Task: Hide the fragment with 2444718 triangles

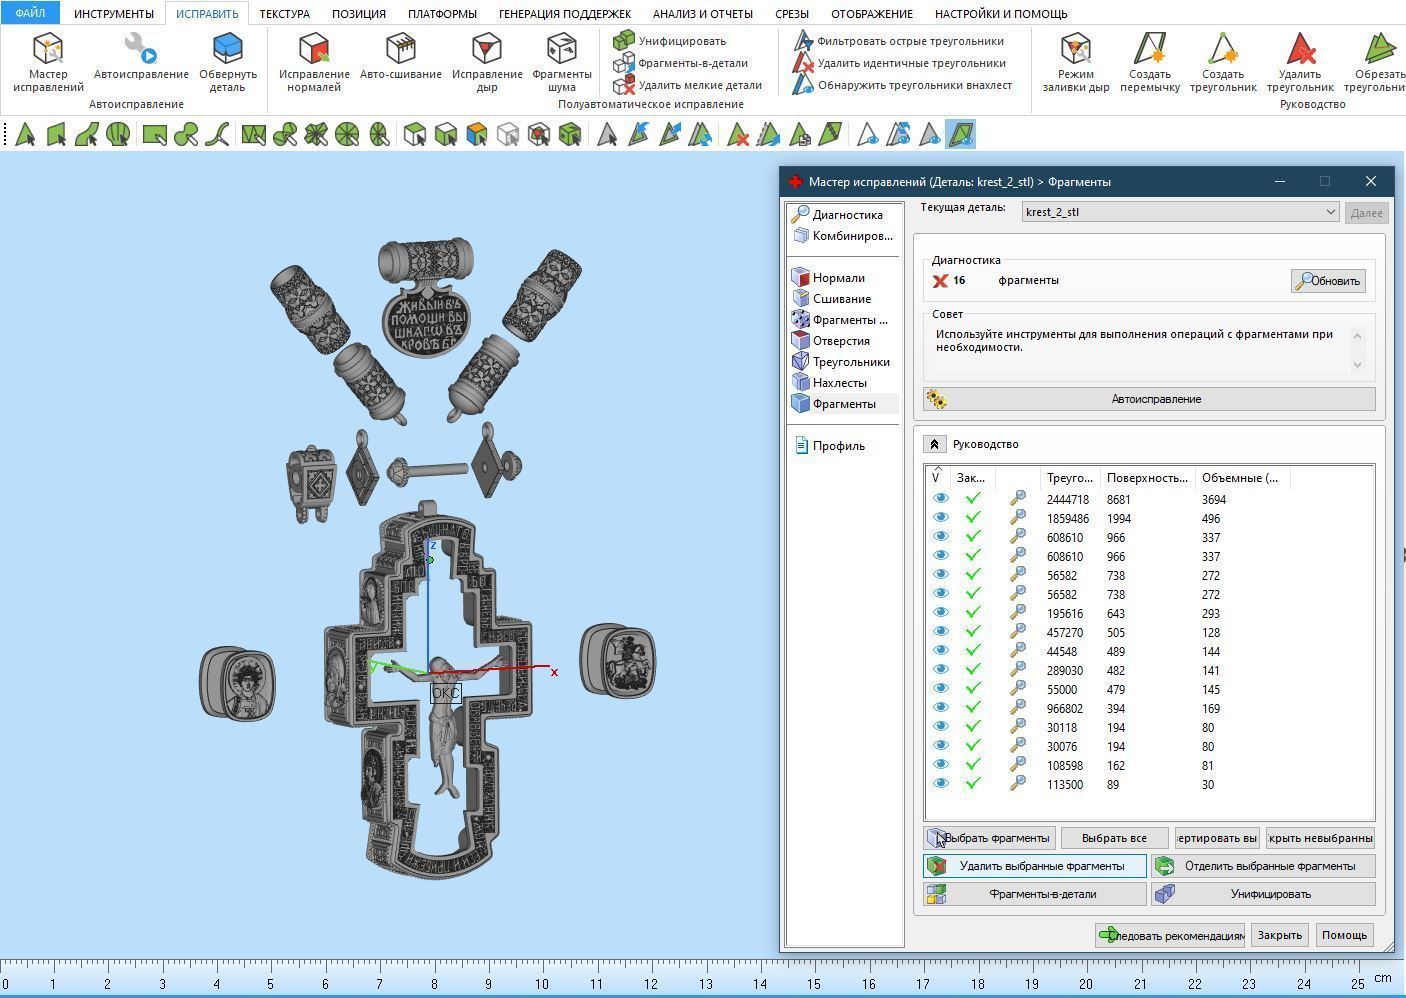Action: point(940,499)
